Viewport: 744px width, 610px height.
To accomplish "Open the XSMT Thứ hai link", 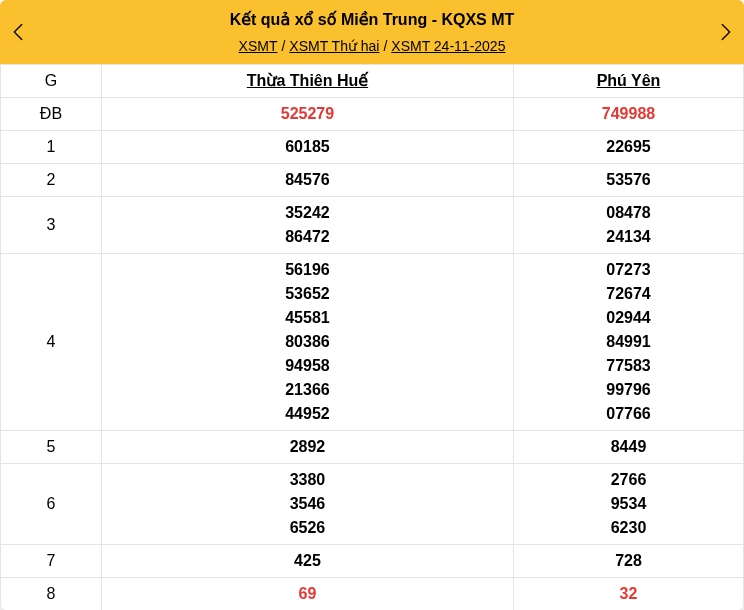I will 334,46.
